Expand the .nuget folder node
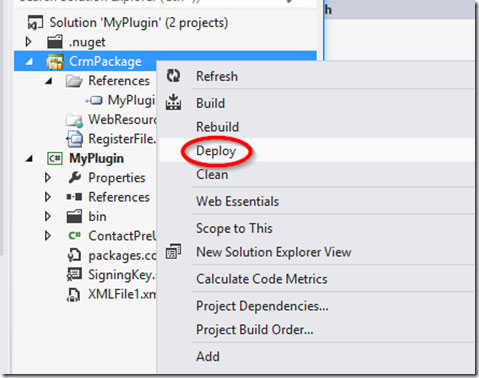Screen dimensions: 479x378 coord(29,42)
